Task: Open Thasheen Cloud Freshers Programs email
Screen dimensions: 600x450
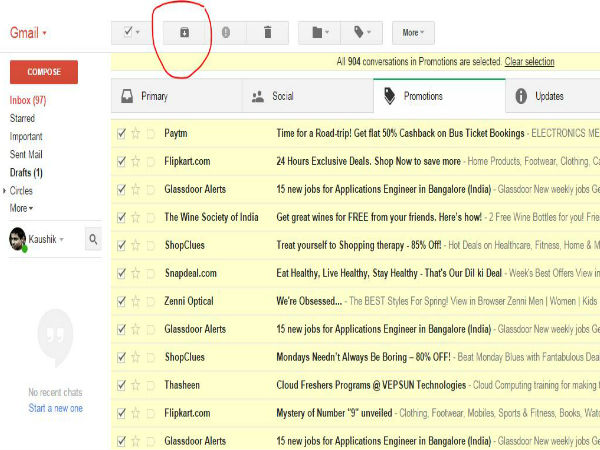Action: click(356, 385)
